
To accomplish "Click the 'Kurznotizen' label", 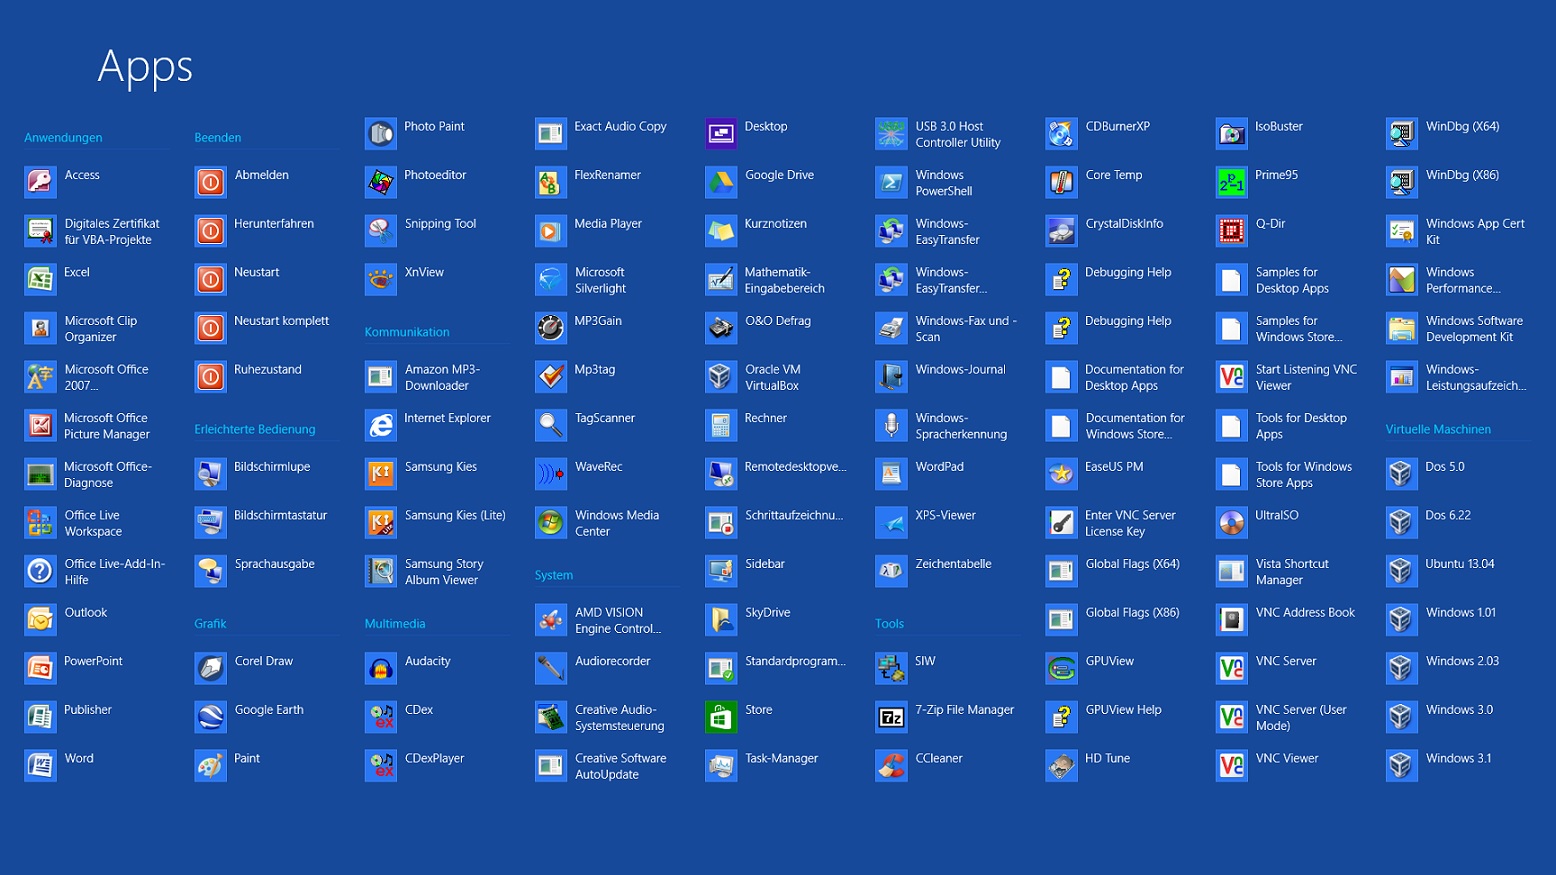I will click(x=776, y=224).
